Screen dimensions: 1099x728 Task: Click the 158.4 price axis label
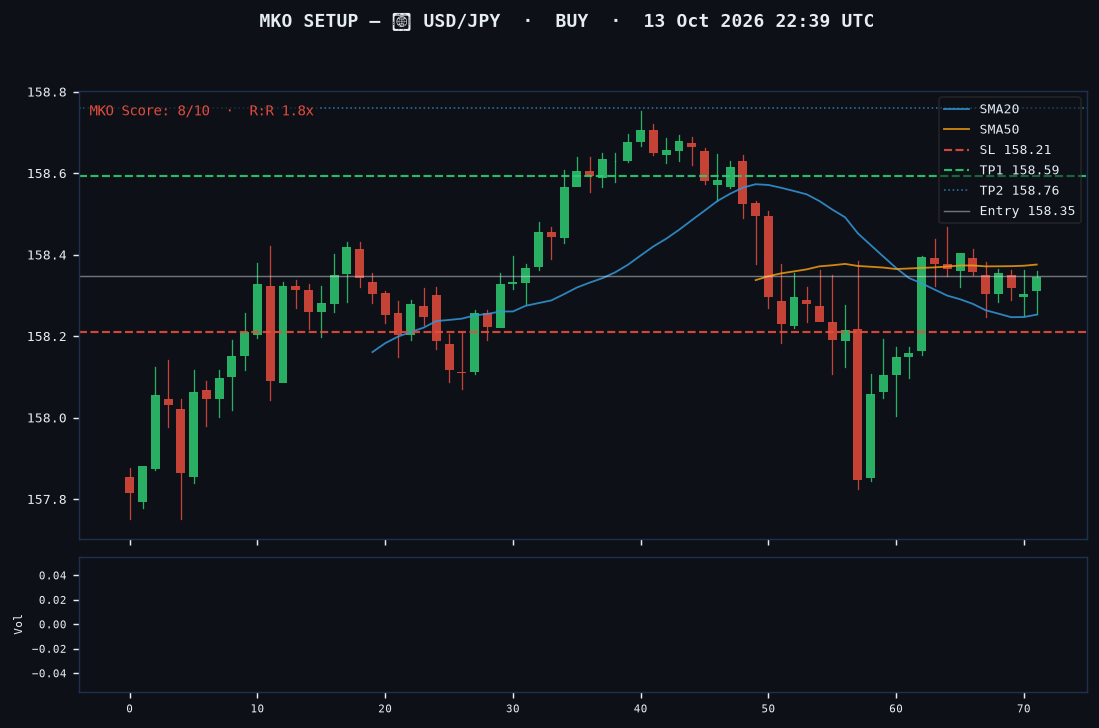coord(47,255)
